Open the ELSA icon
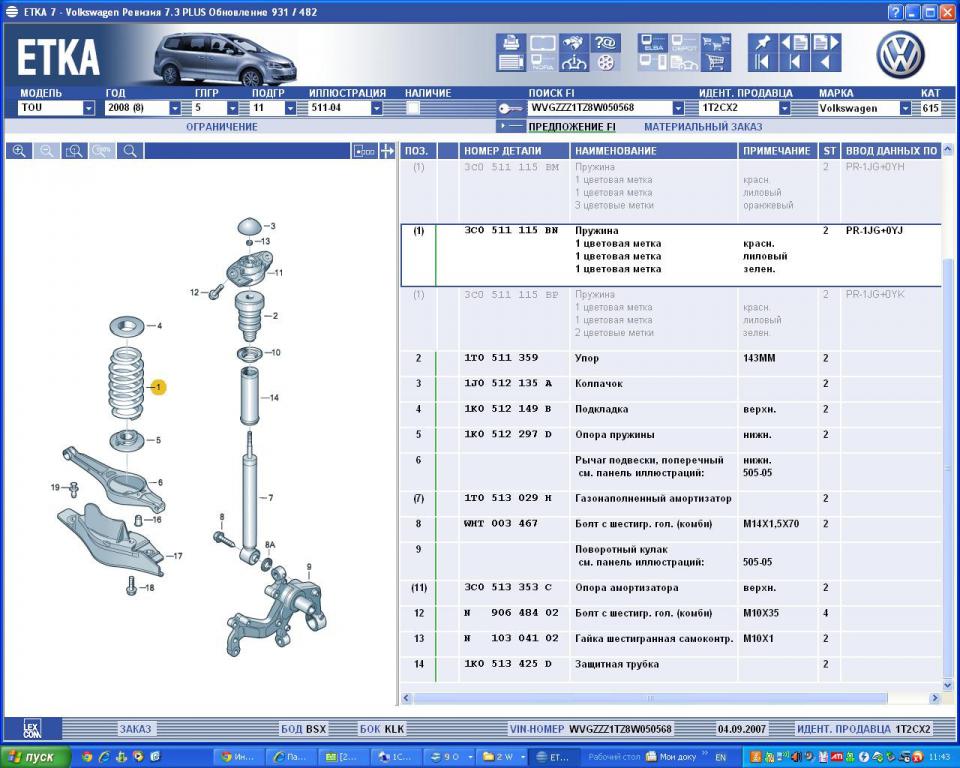960x768 pixels. [x=653, y=43]
